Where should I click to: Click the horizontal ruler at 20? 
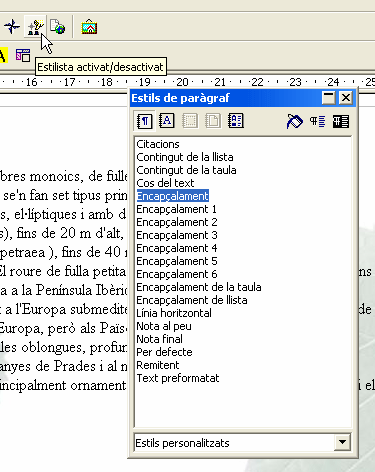[x=182, y=82]
